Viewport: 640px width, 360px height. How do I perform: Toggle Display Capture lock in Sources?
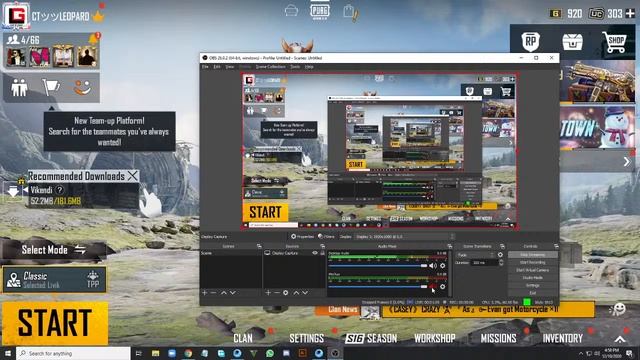click(322, 253)
